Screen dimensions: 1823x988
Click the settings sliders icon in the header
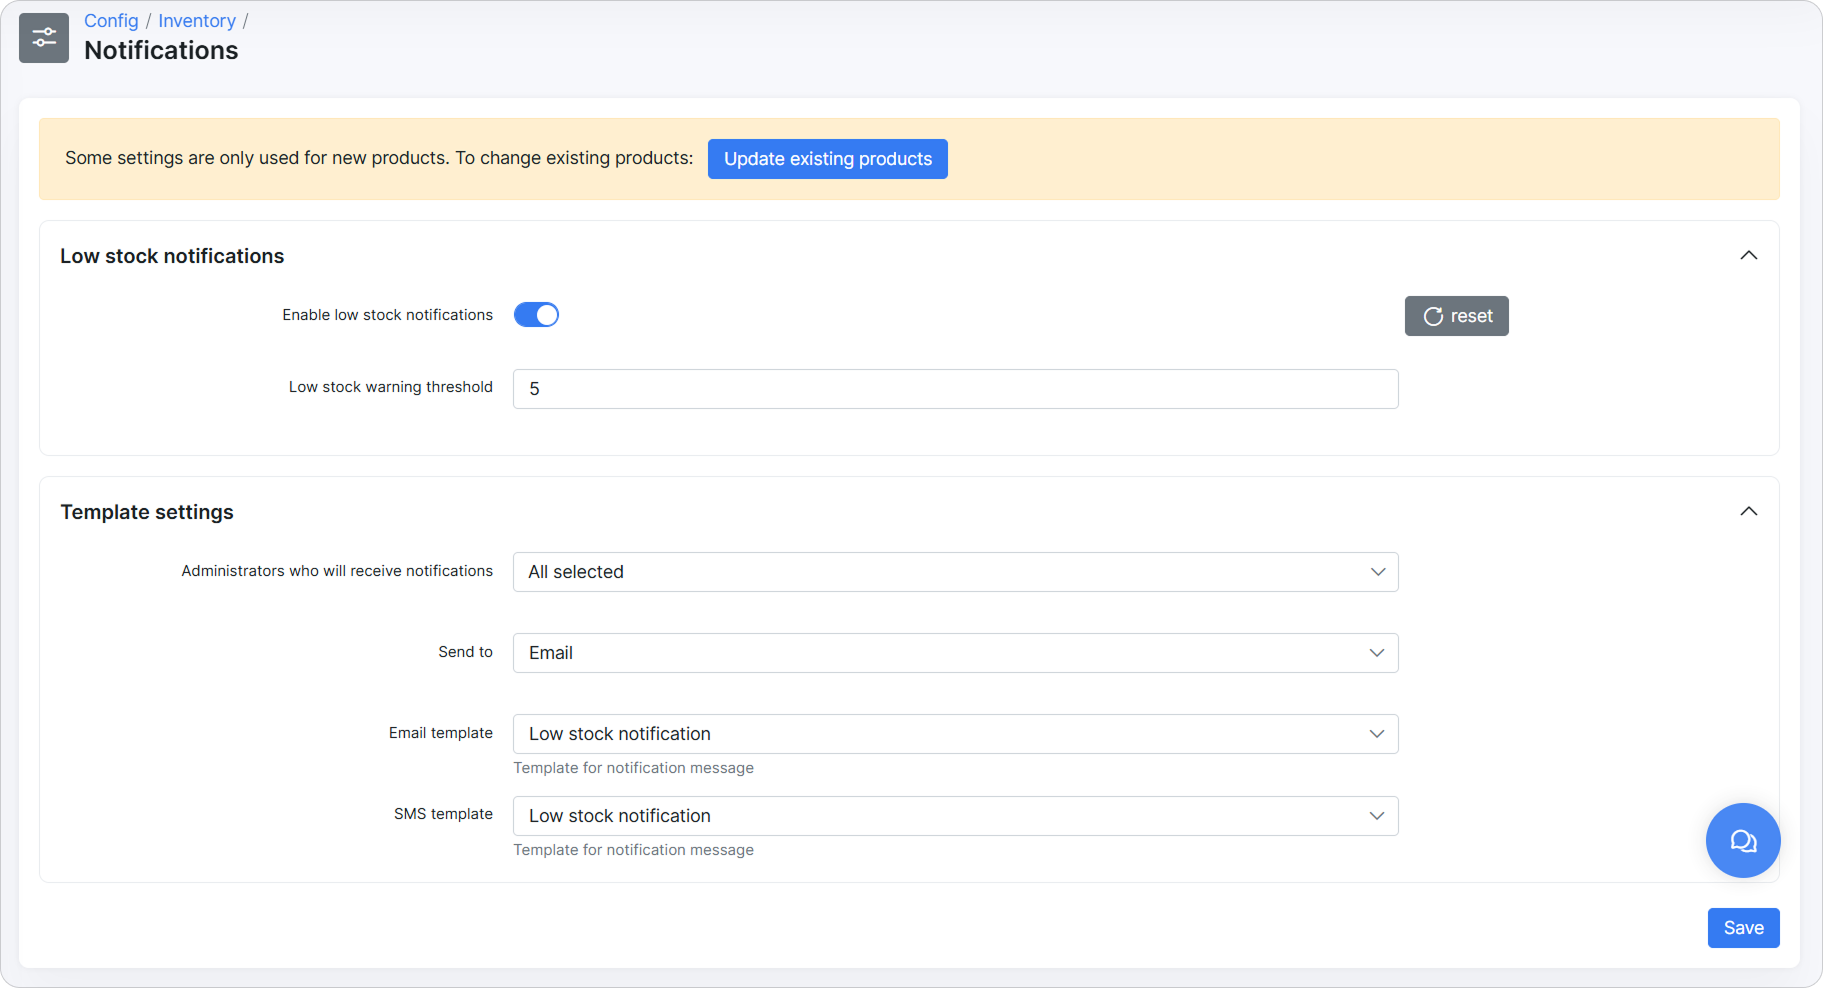pyautogui.click(x=43, y=37)
